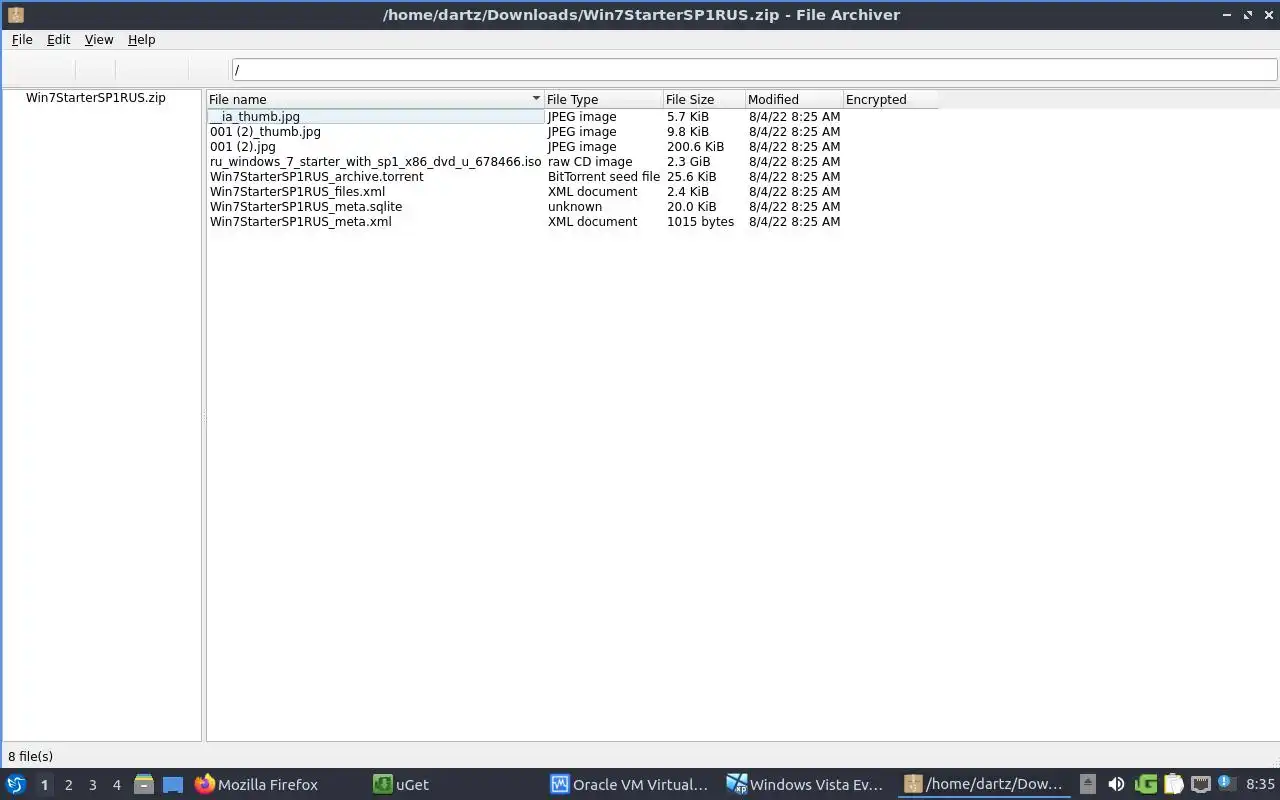Click the '8 file(s)' status bar text

[31, 757]
